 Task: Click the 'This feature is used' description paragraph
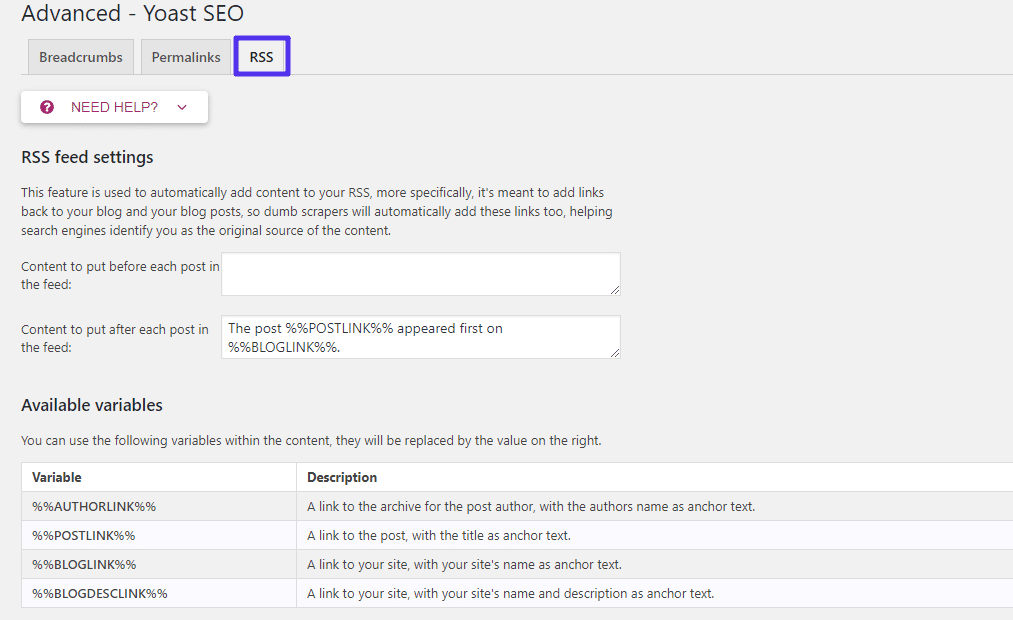(317, 211)
